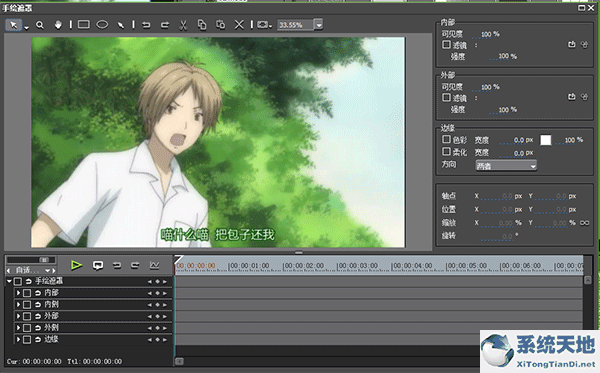Cut the selected shape with scissors
The height and width of the screenshot is (373, 600).
(183, 25)
